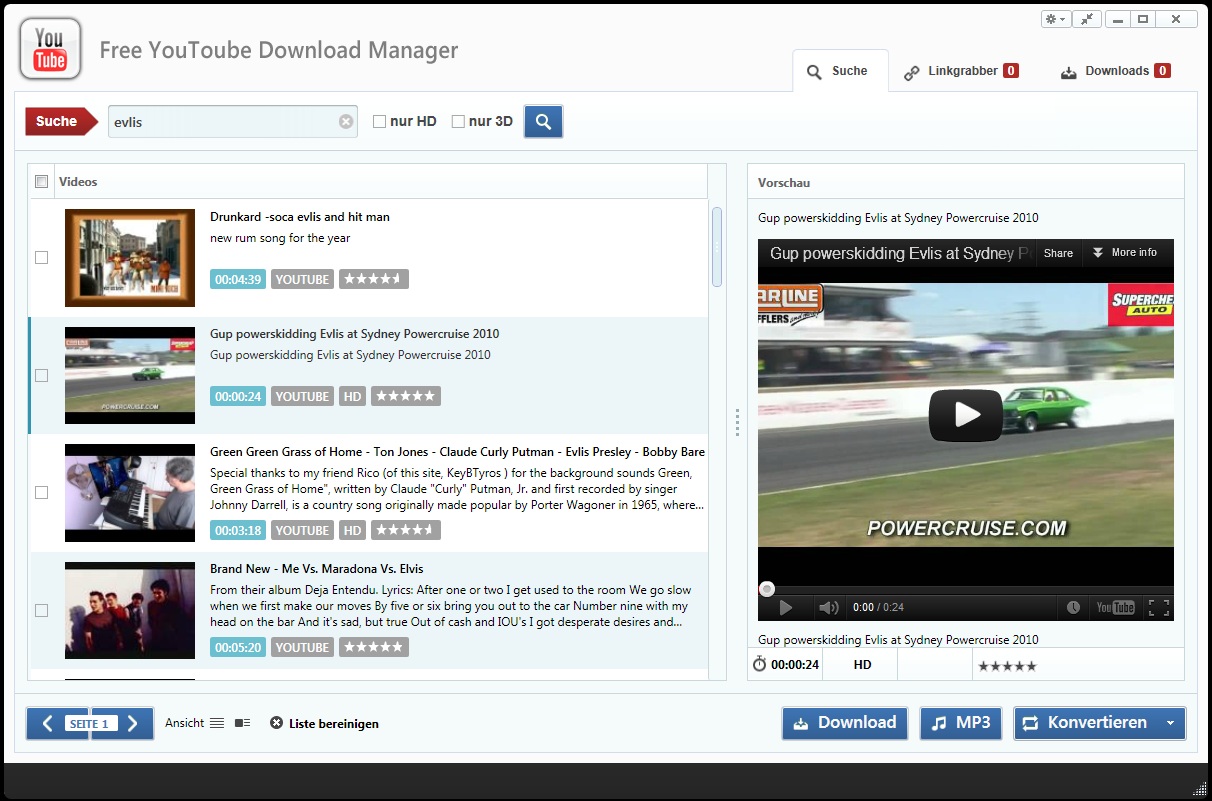Click the YOUTUBE badge on the Brand New row

[x=302, y=647]
